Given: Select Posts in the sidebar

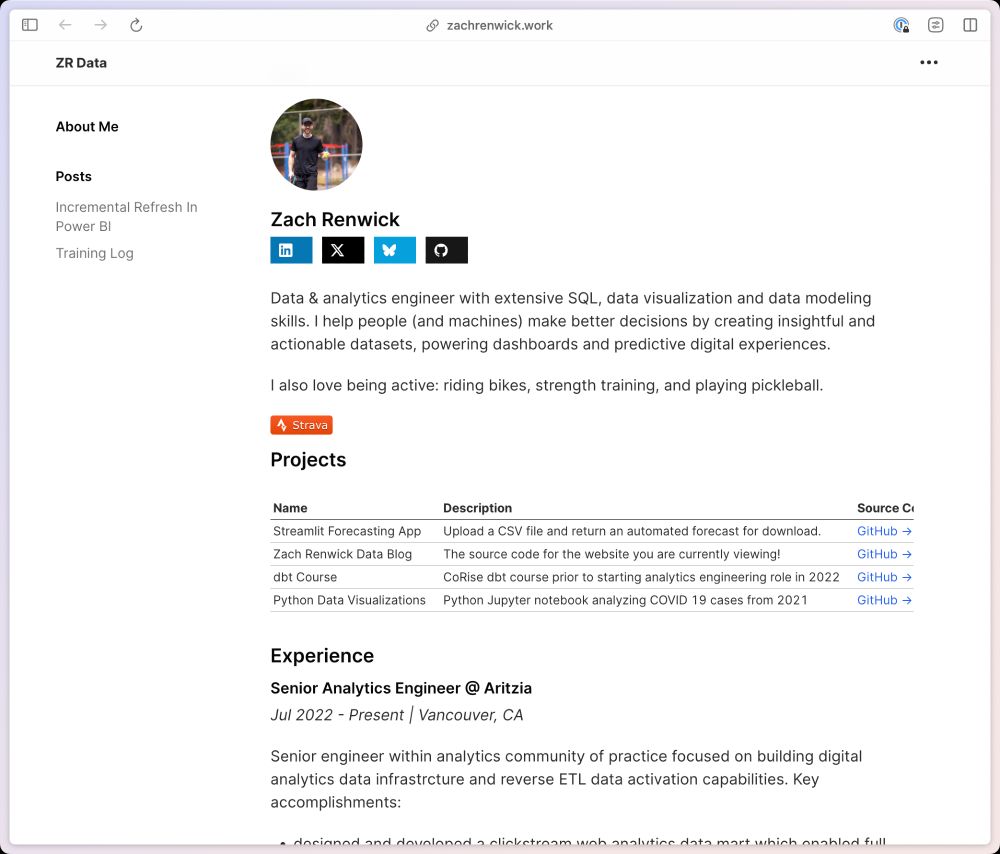Looking at the screenshot, I should (73, 176).
